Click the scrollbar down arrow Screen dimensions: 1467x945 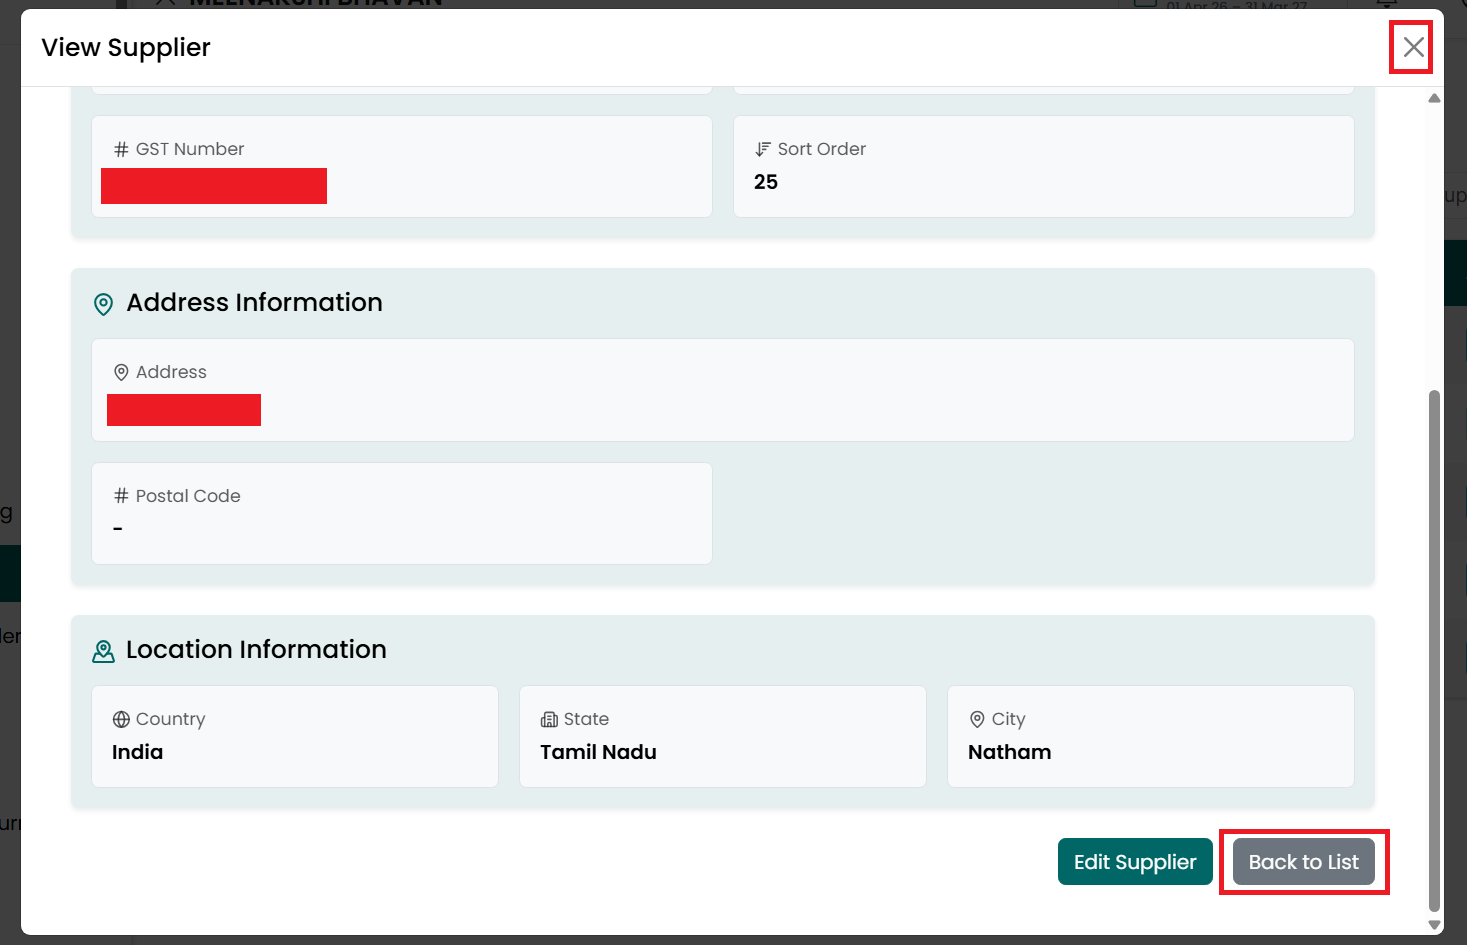tap(1434, 925)
